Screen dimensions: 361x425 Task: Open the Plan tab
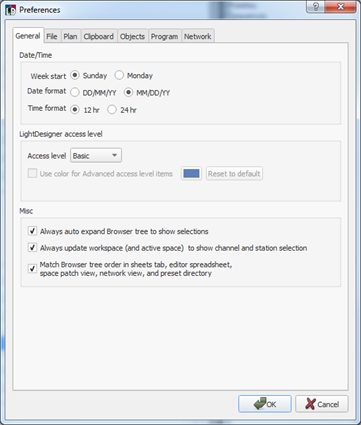(x=70, y=36)
